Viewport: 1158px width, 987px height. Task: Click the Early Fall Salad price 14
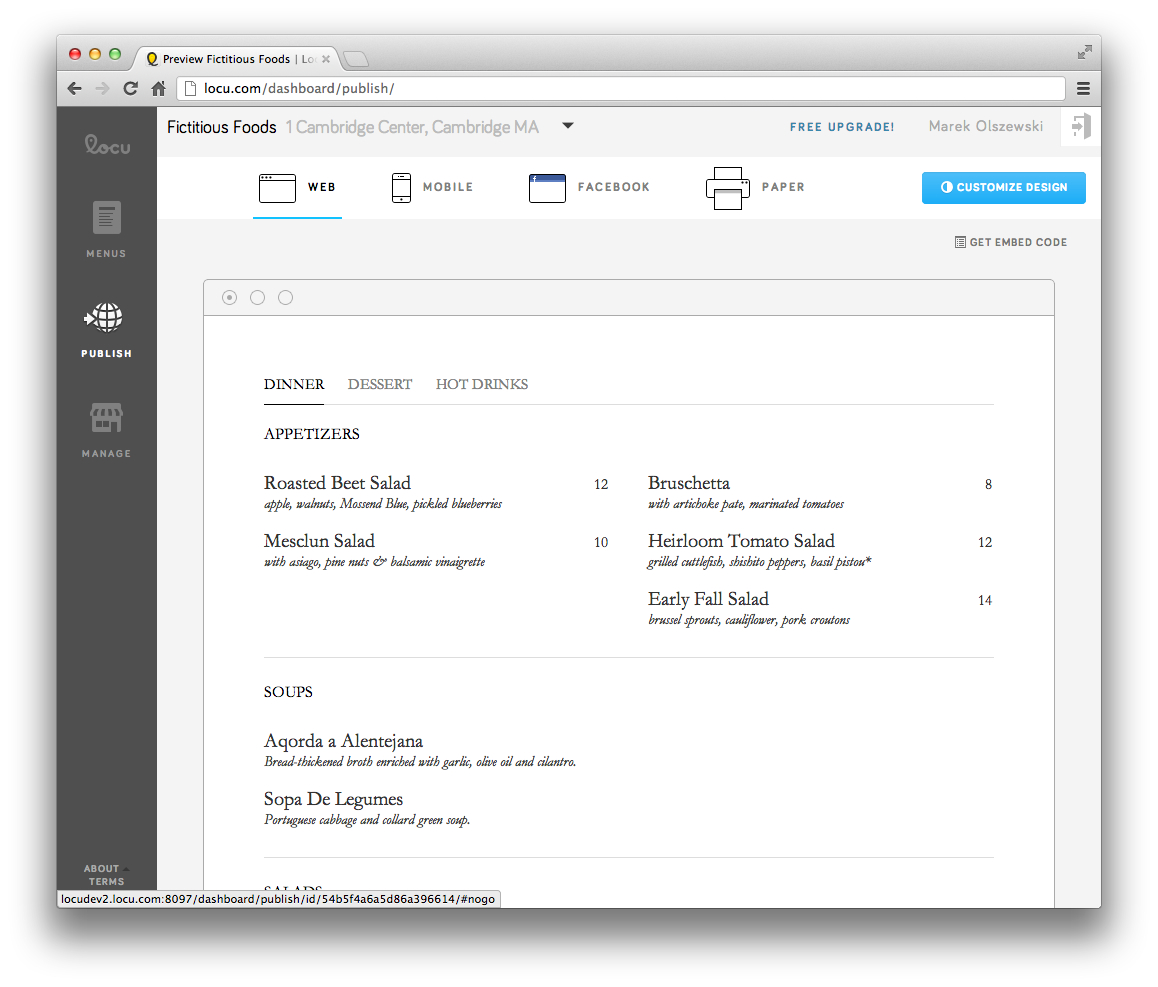(x=984, y=601)
